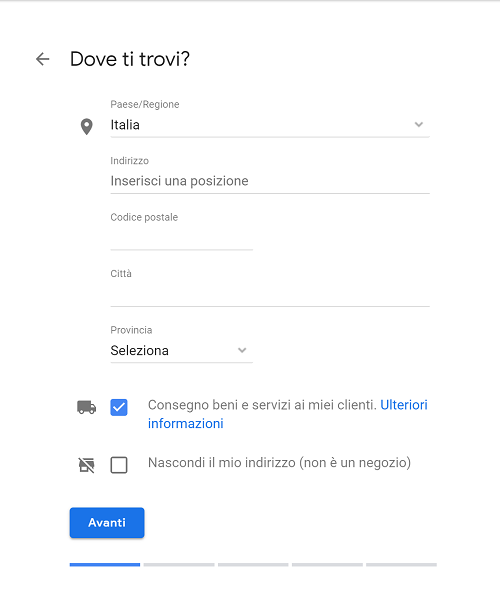Focus the Indirizzo address input field

coord(270,181)
